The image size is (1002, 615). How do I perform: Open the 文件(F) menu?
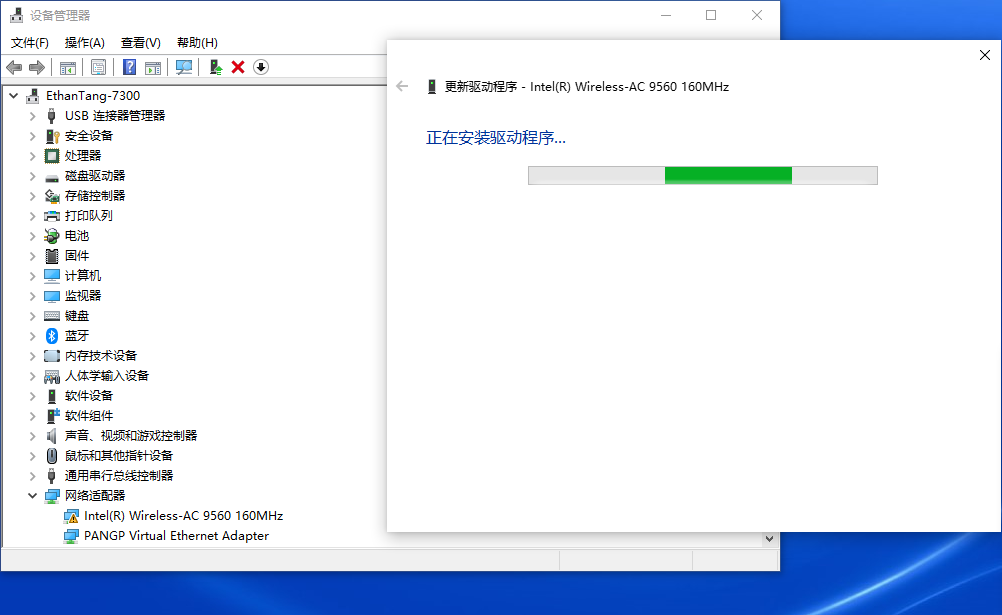coord(30,43)
